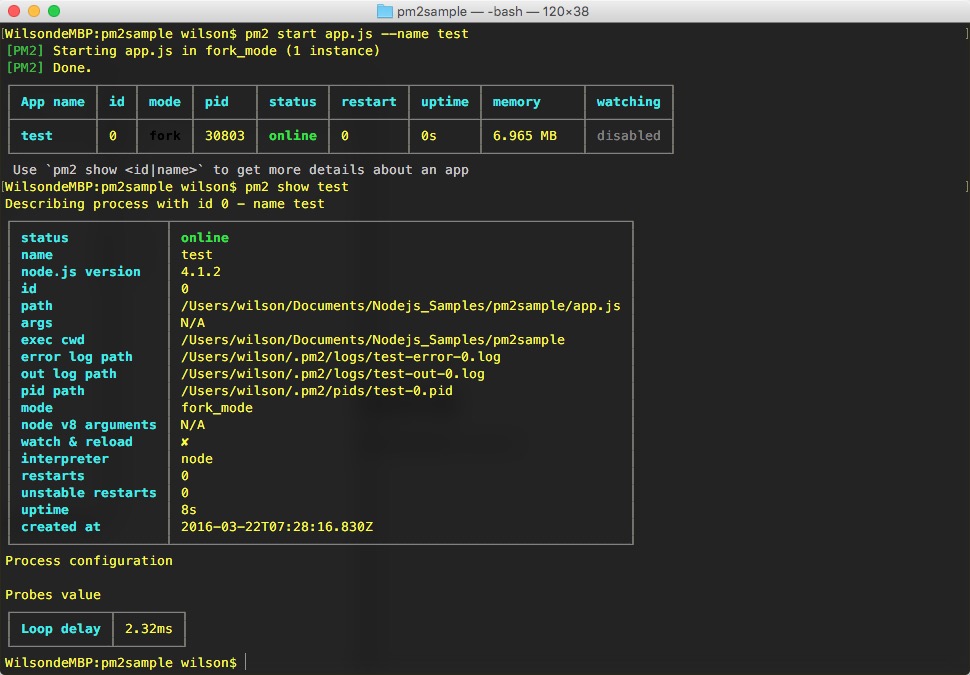Minimize the terminal using yellow button
970x675 pixels.
coord(34,11)
